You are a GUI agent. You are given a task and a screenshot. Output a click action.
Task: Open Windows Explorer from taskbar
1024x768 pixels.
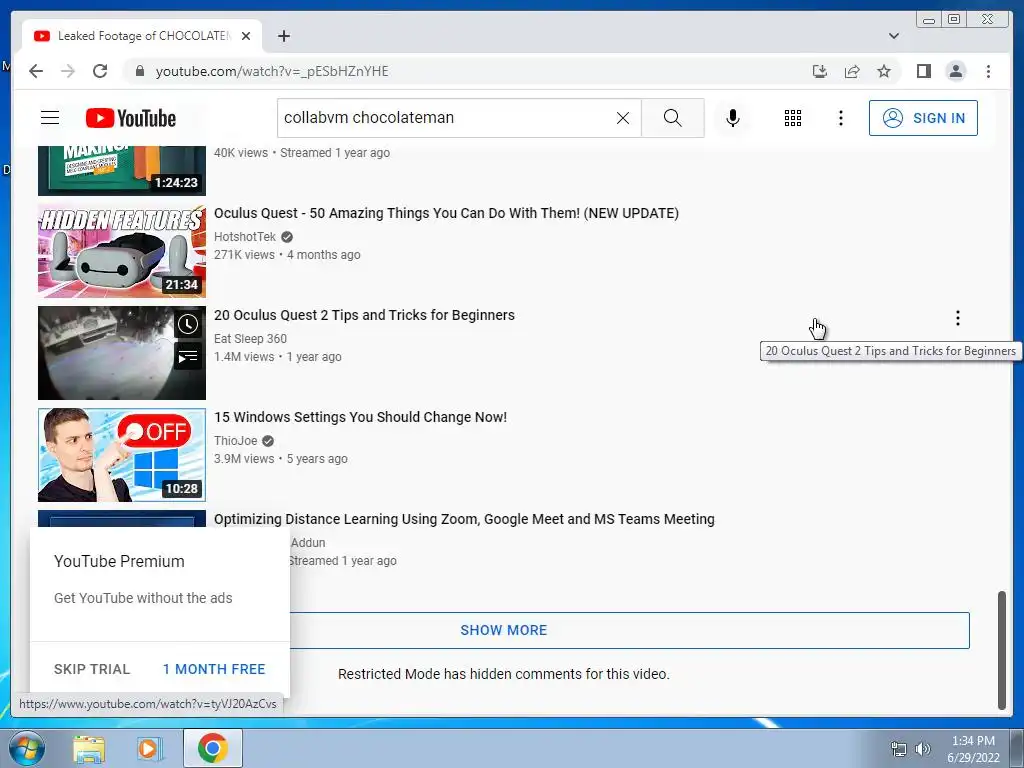click(89, 749)
